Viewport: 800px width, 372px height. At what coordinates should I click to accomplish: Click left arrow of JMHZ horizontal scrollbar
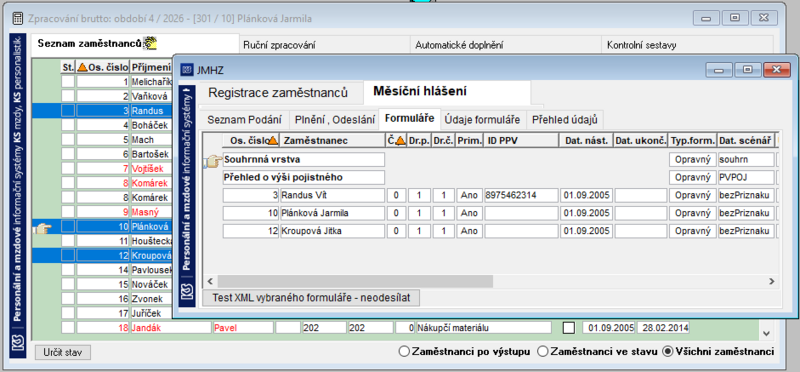point(209,281)
